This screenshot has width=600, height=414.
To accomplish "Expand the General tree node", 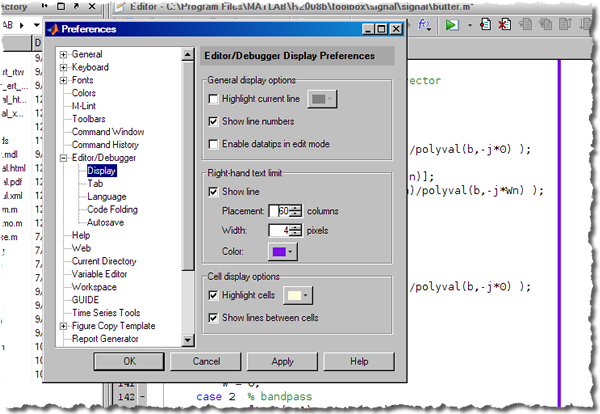I will tap(64, 54).
